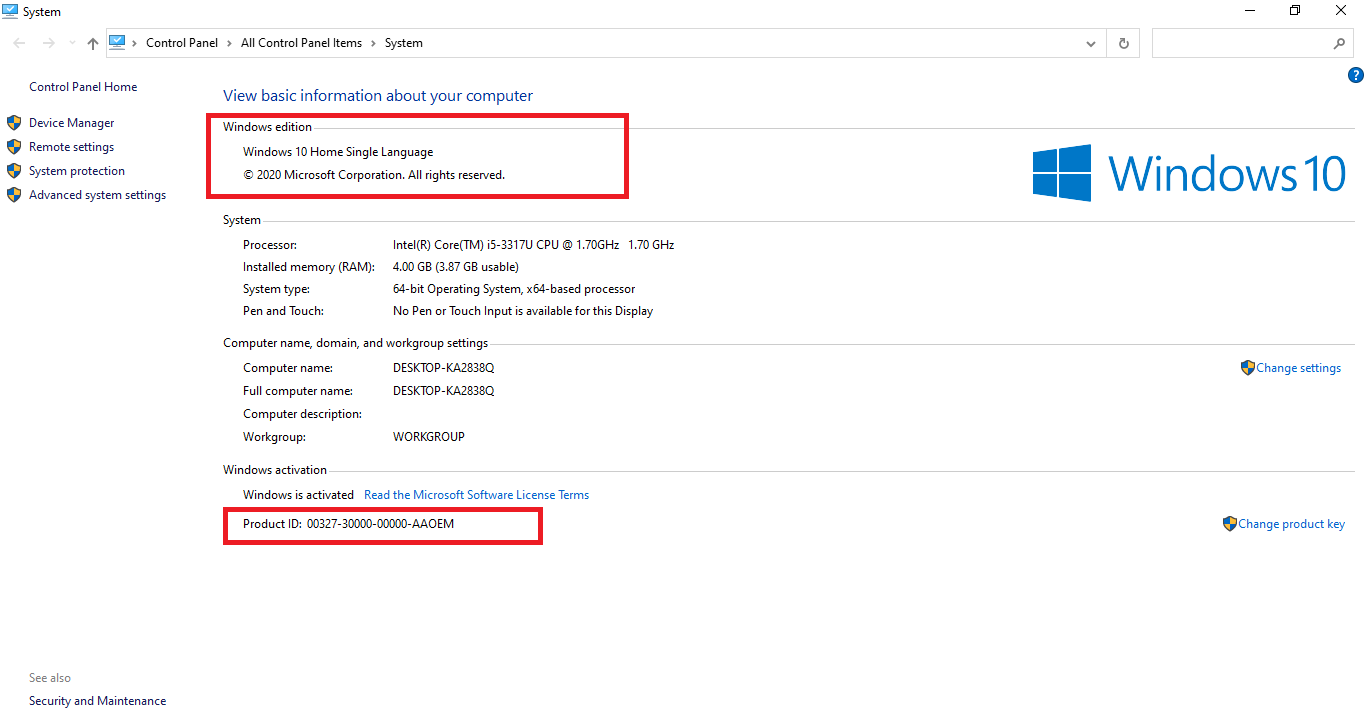
Task: Go up one level with the up arrow
Action: click(x=93, y=43)
